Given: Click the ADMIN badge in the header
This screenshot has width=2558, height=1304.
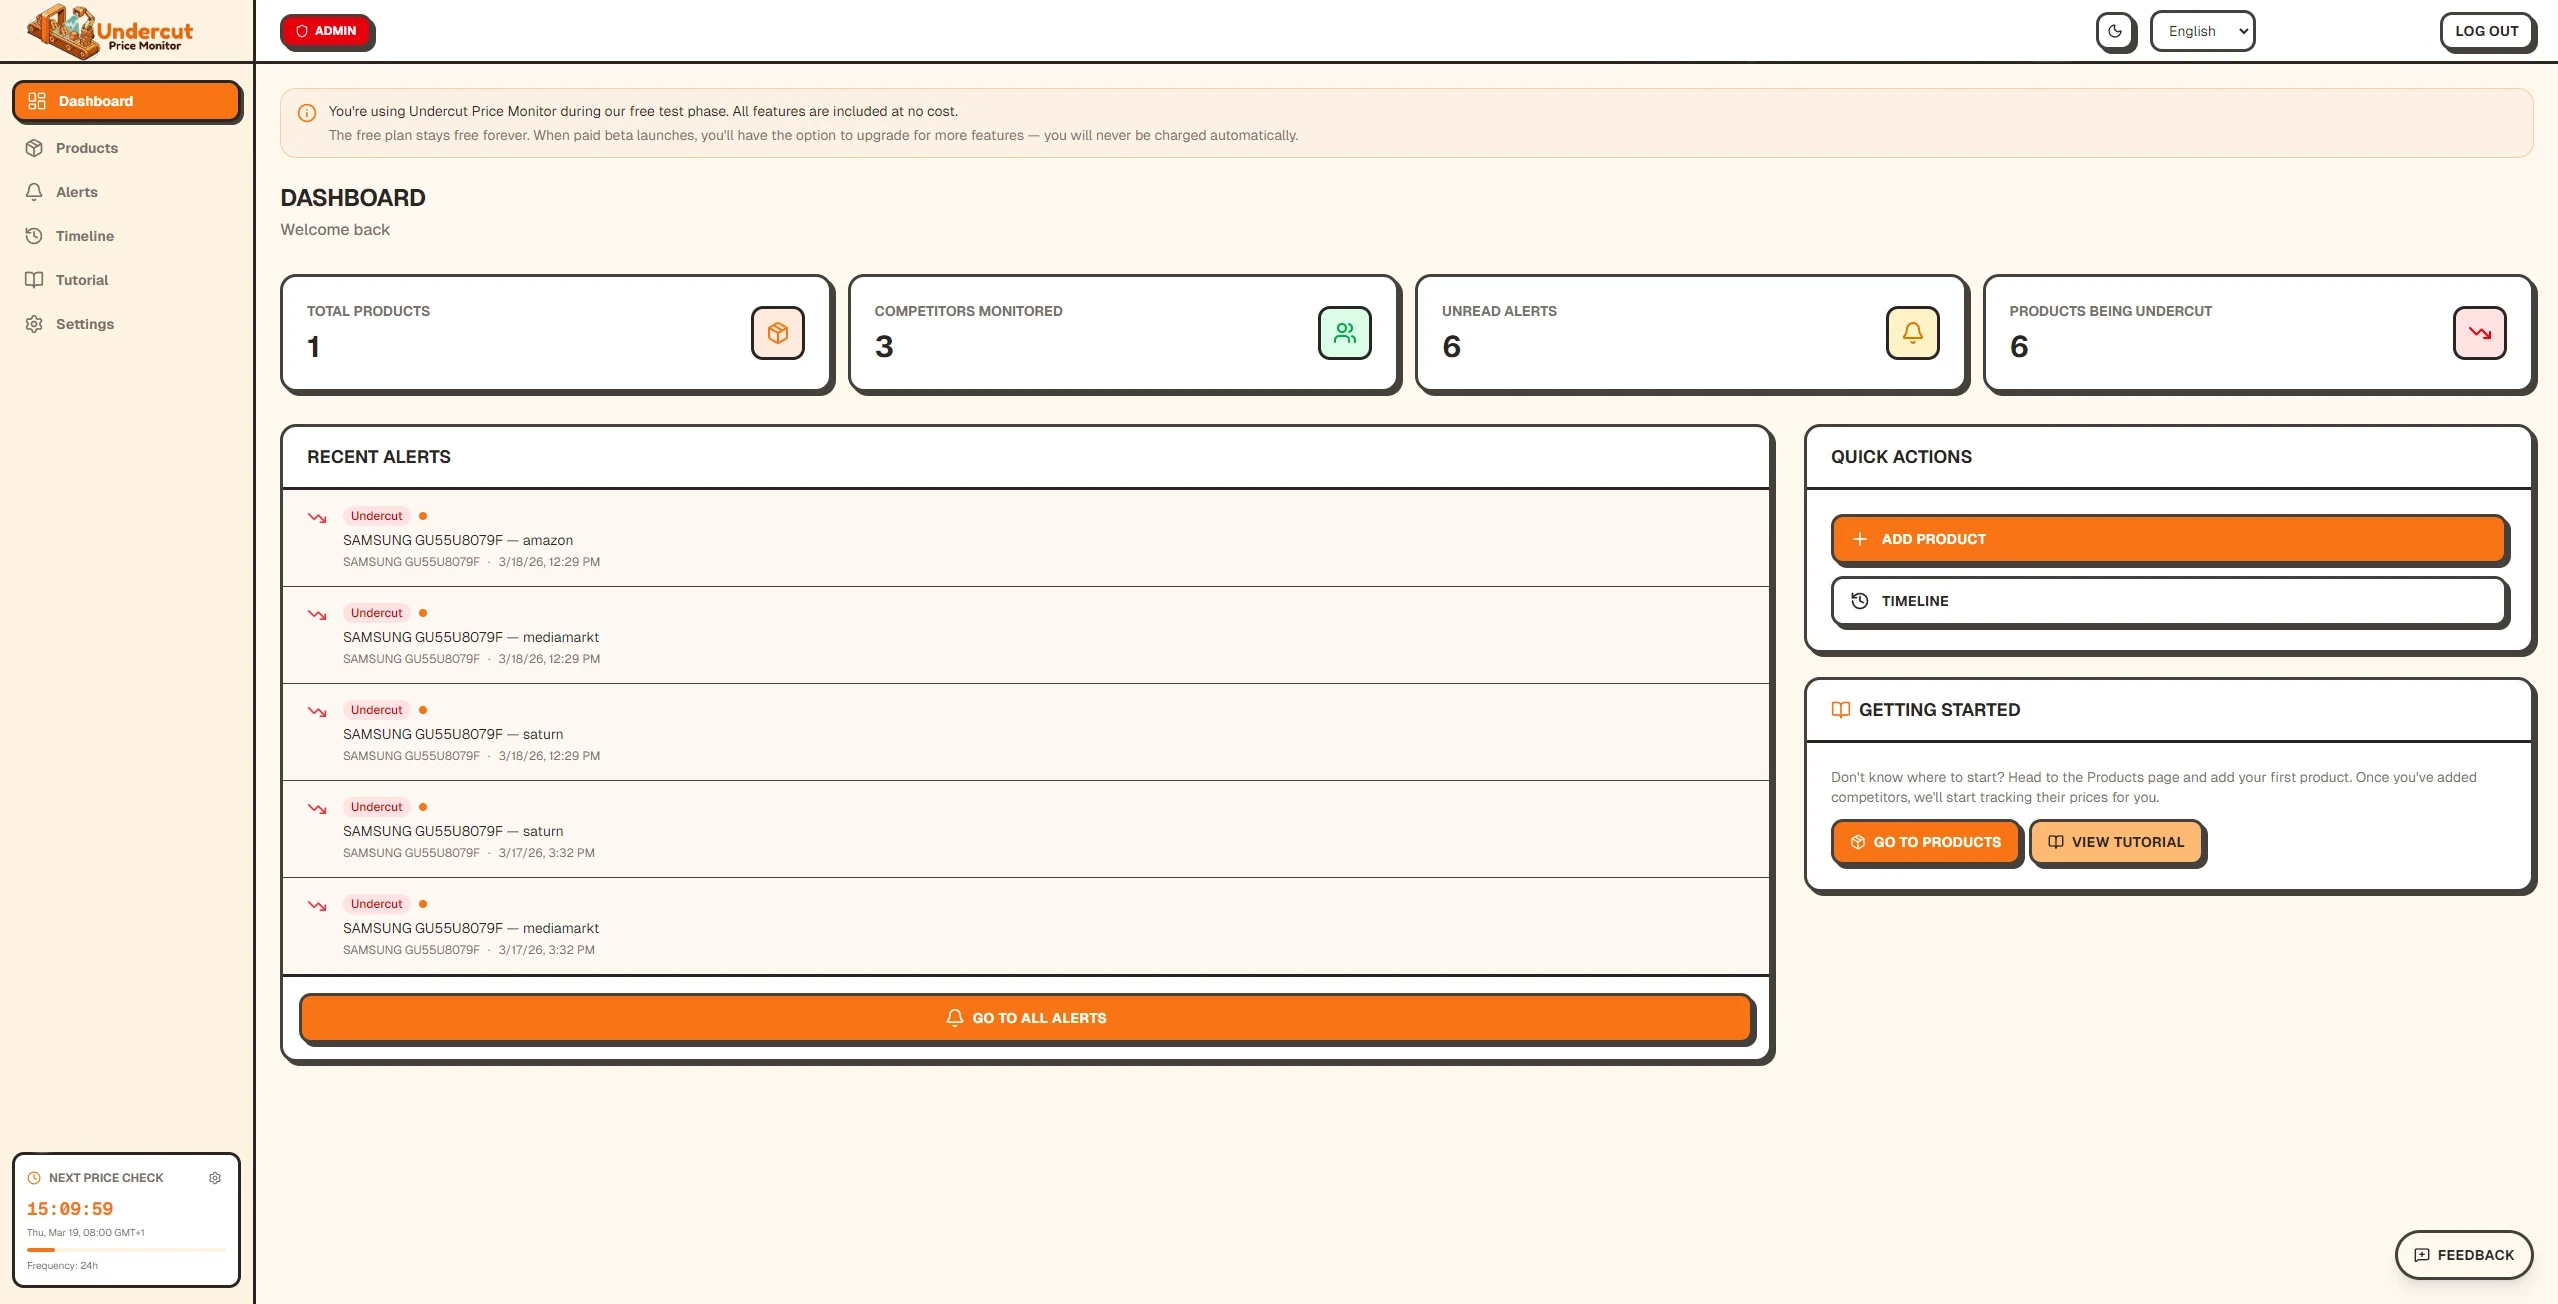Looking at the screenshot, I should tap(327, 31).
